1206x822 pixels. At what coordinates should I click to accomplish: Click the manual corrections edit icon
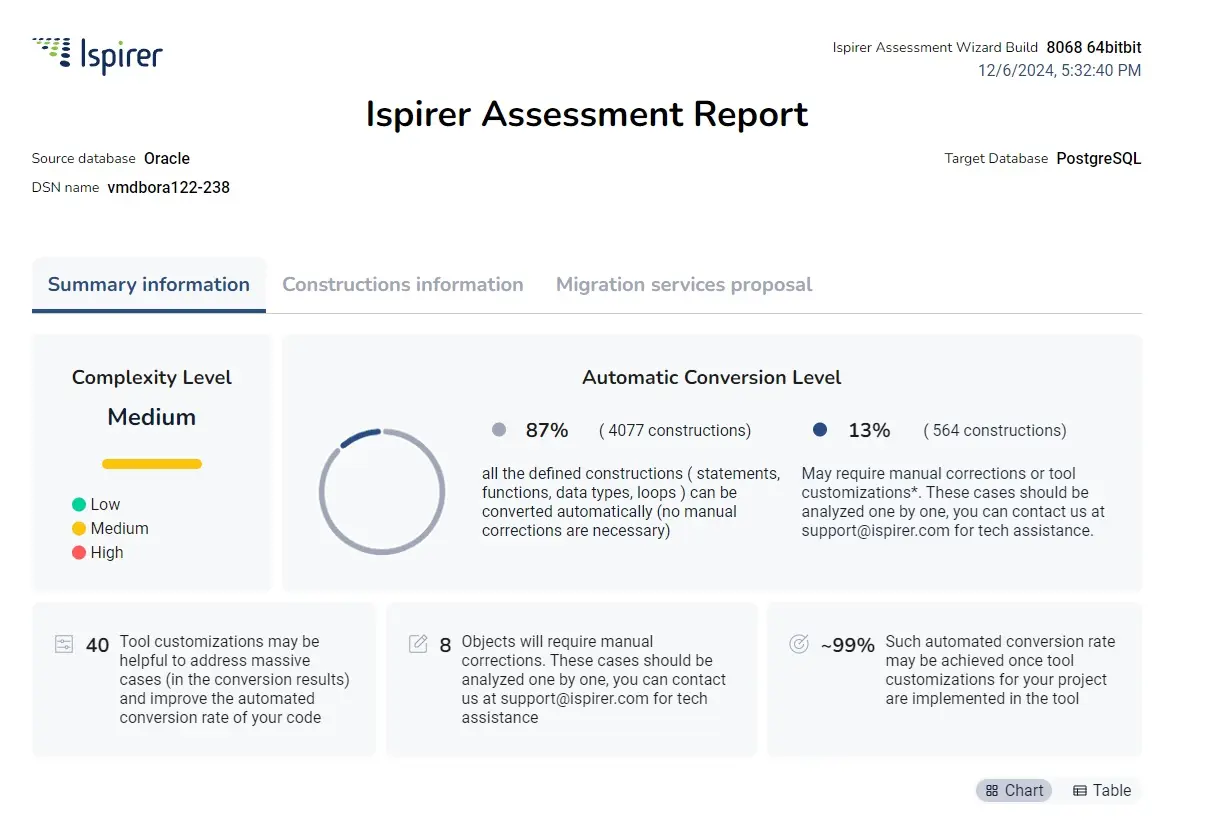pos(419,644)
